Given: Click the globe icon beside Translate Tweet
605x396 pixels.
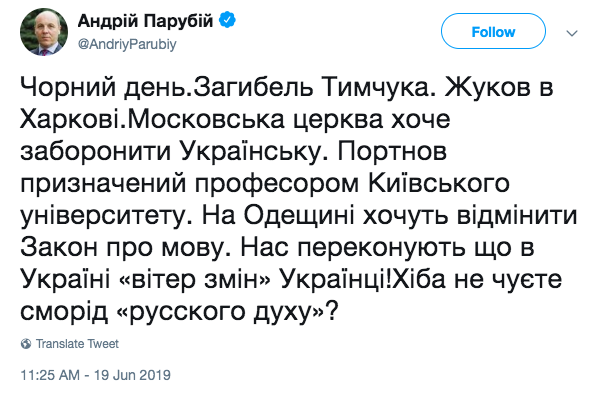Looking at the screenshot, I should (26, 344).
